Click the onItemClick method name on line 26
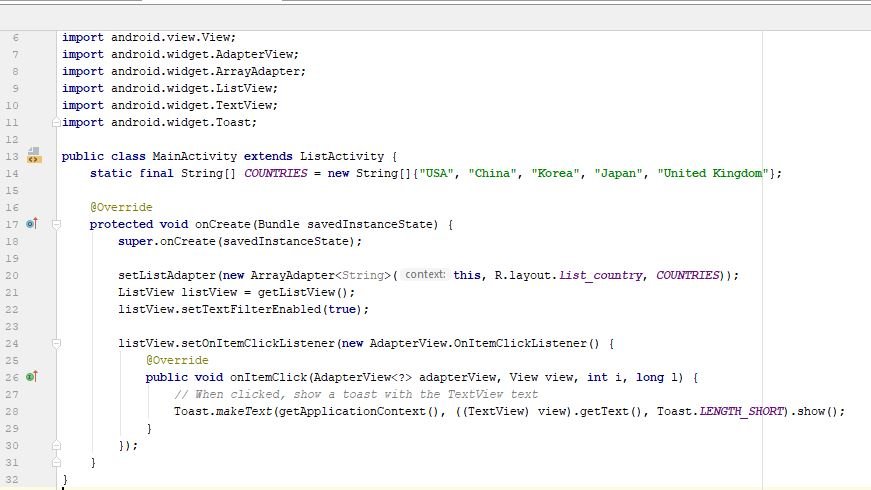871x490 pixels. (268, 377)
